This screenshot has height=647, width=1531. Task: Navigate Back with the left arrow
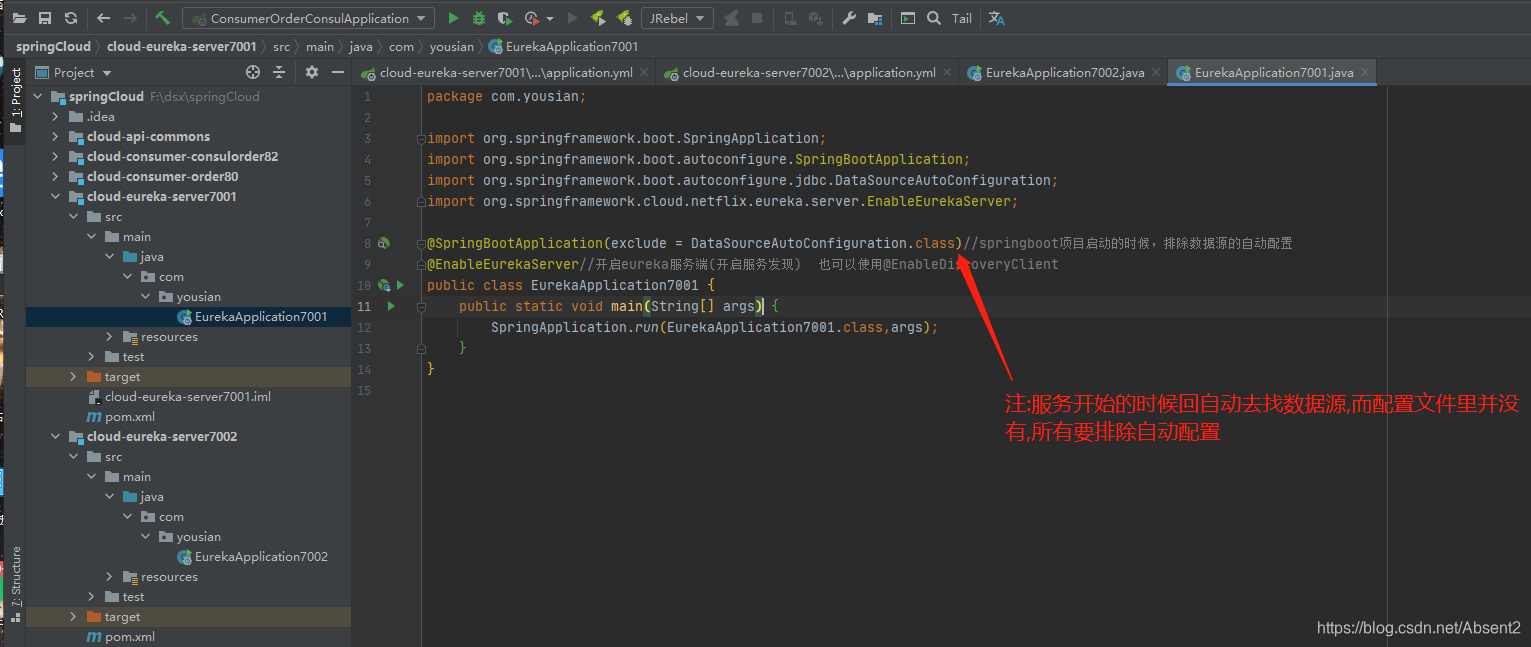[104, 18]
